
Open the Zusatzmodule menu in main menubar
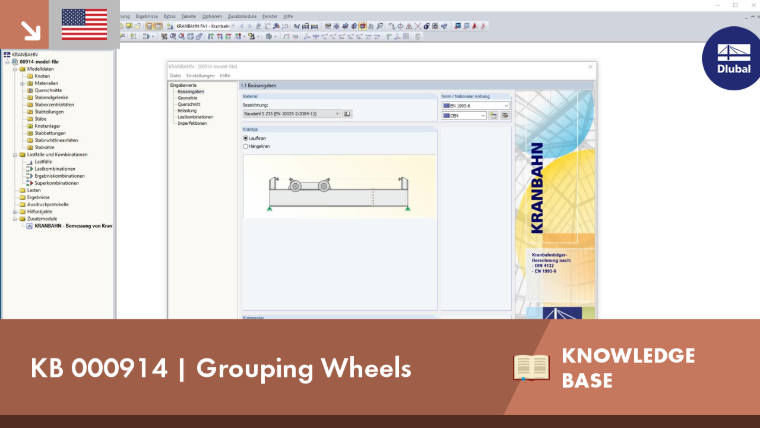click(242, 16)
